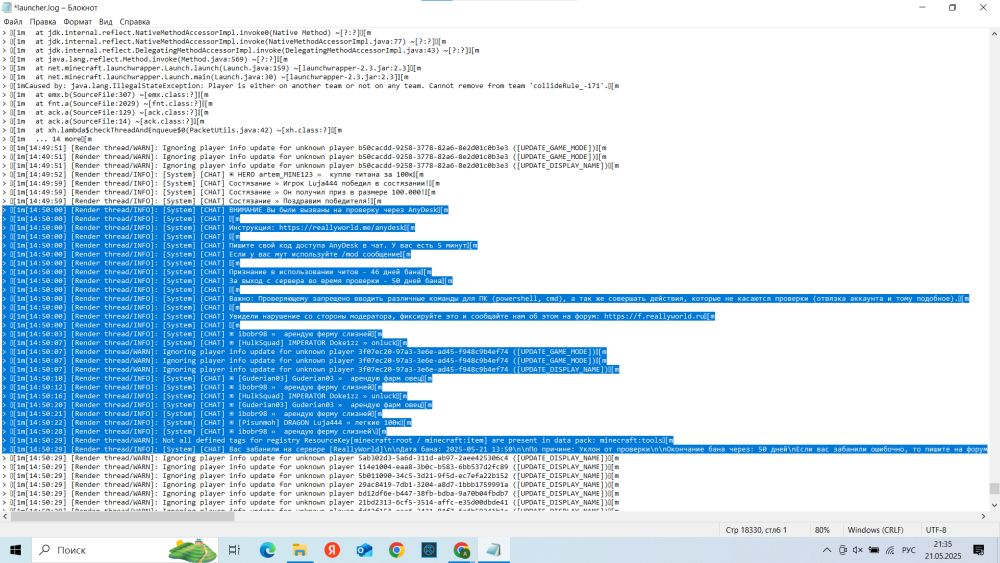The image size is (1000, 563).
Task: Focus the Поиск taskbar search box
Action: click(x=124, y=550)
